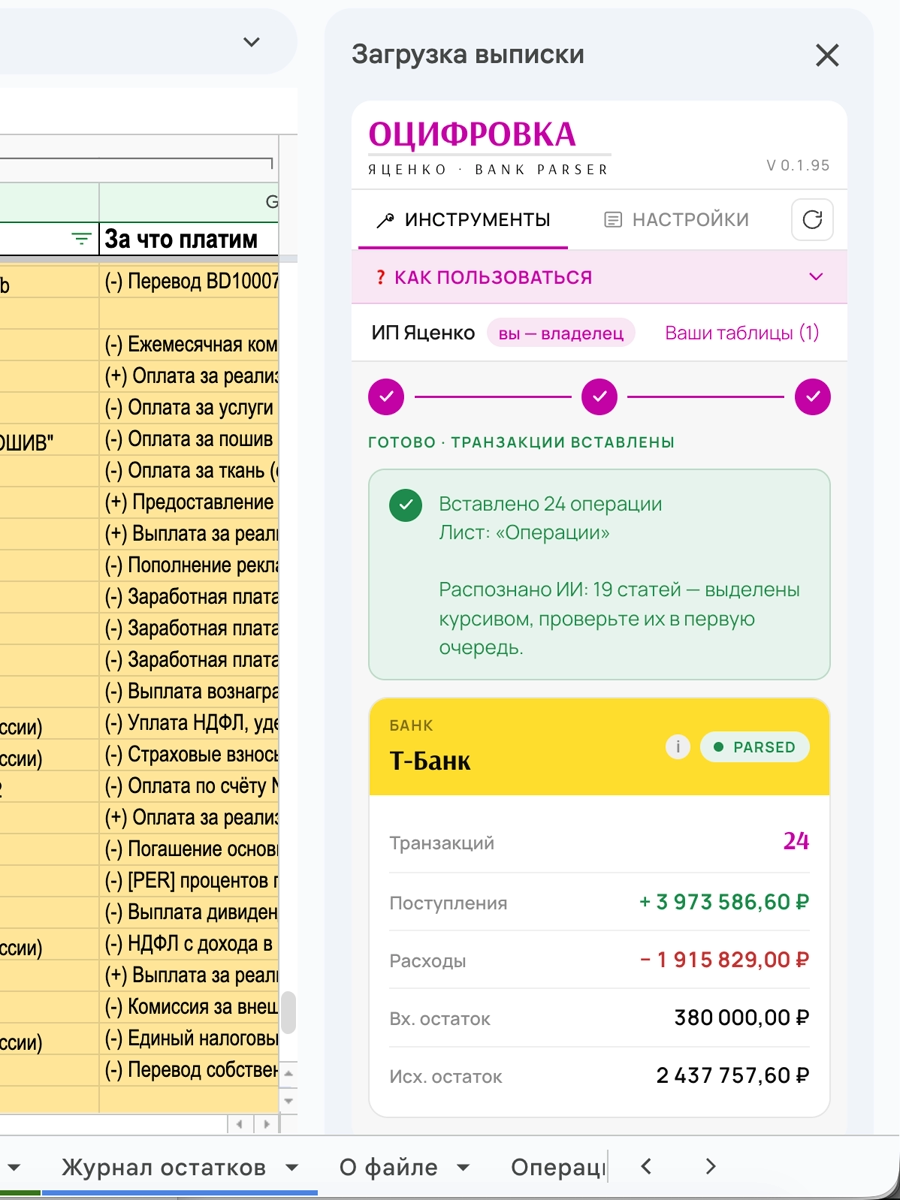Select cell (-) Оплата по счёту

point(189,786)
